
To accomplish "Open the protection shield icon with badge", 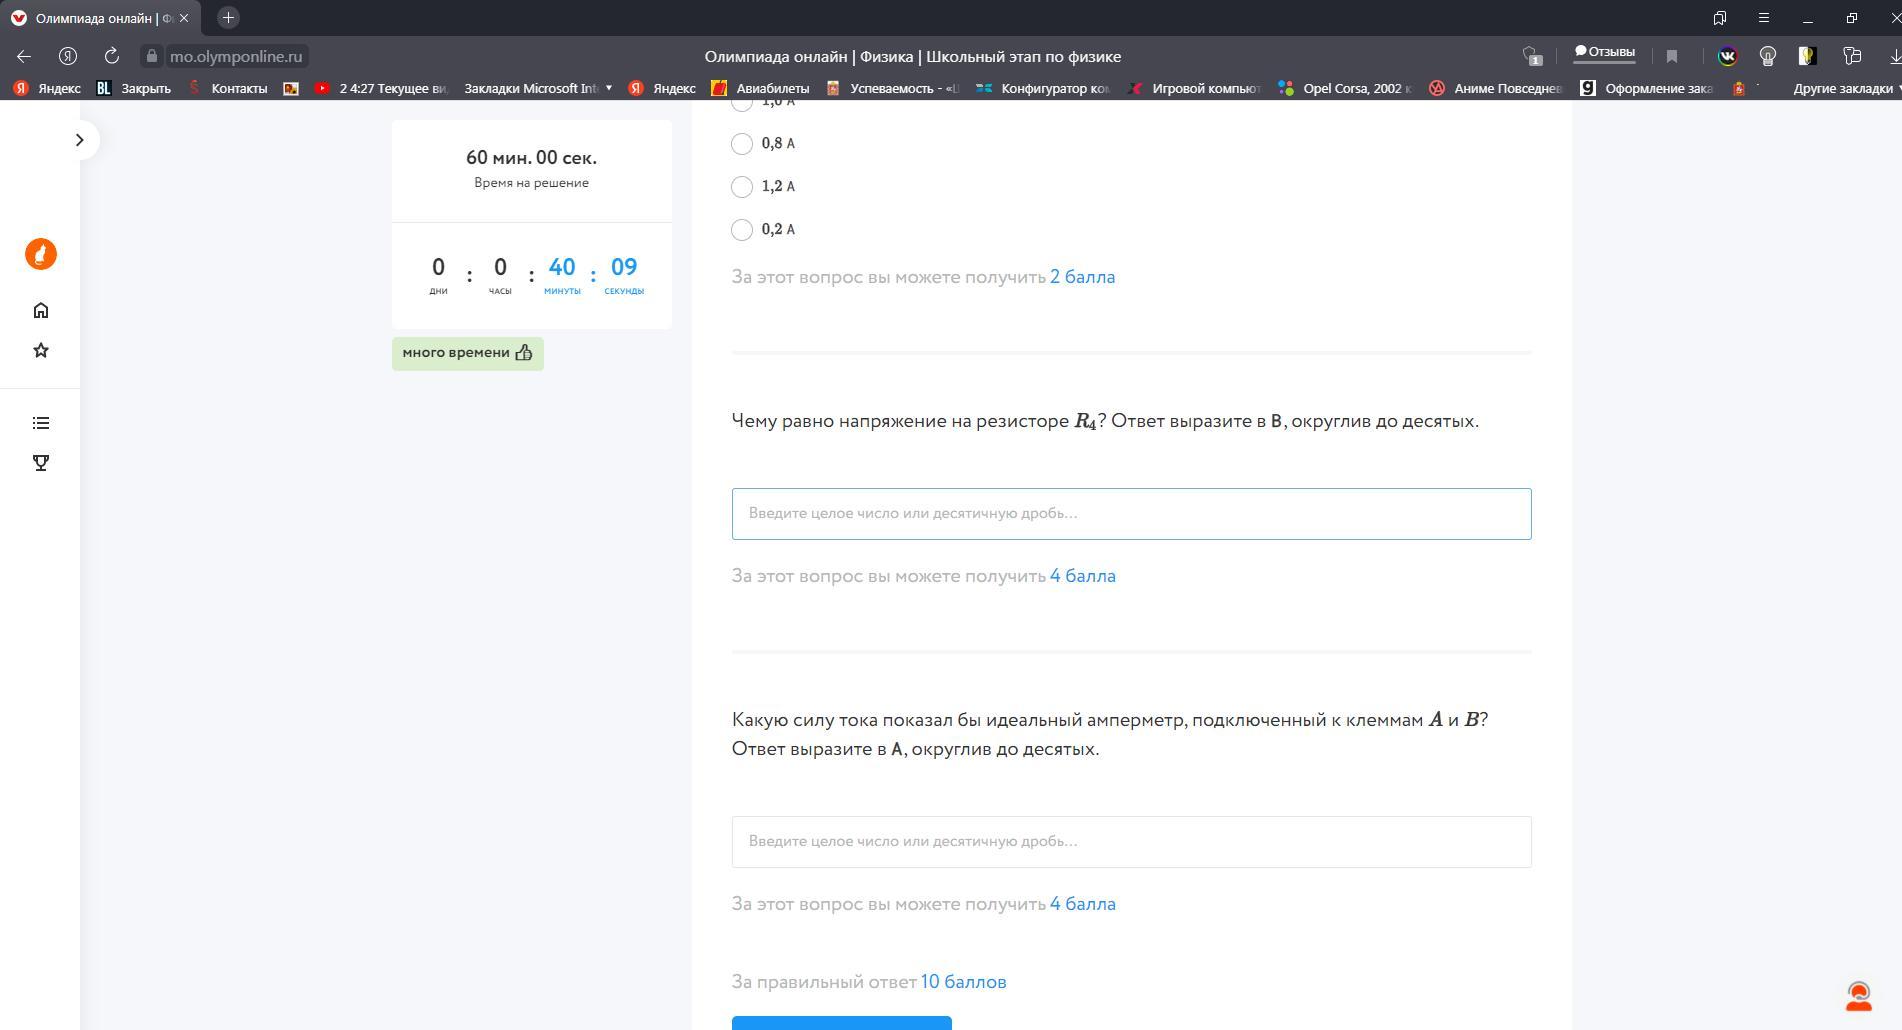I will pyautogui.click(x=1532, y=56).
